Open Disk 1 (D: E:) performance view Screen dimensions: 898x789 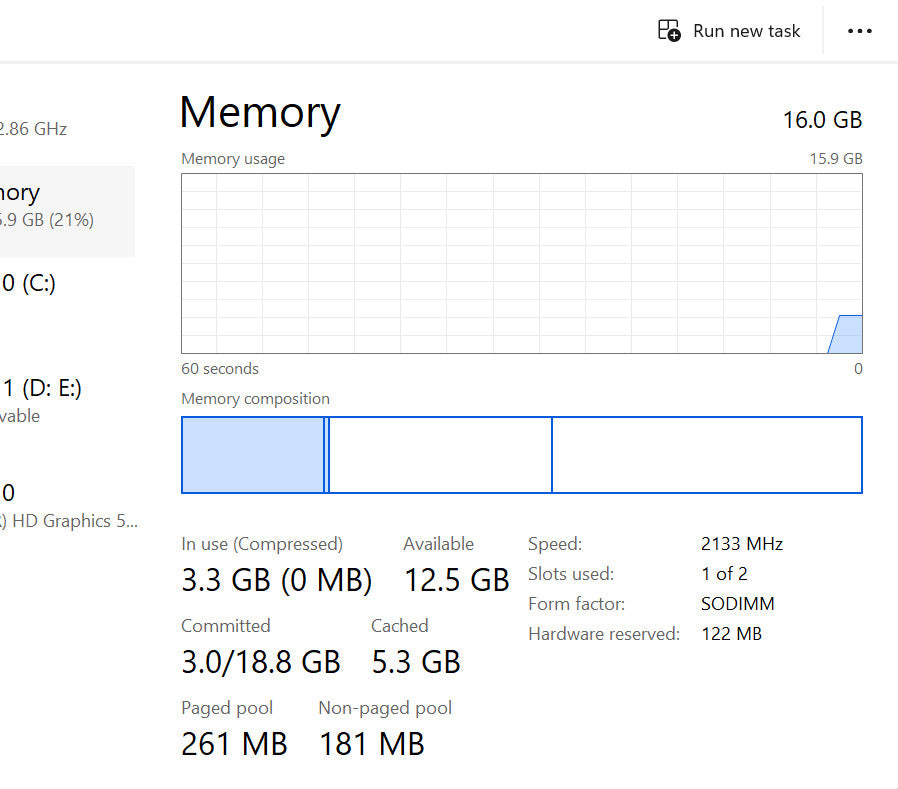click(40, 400)
